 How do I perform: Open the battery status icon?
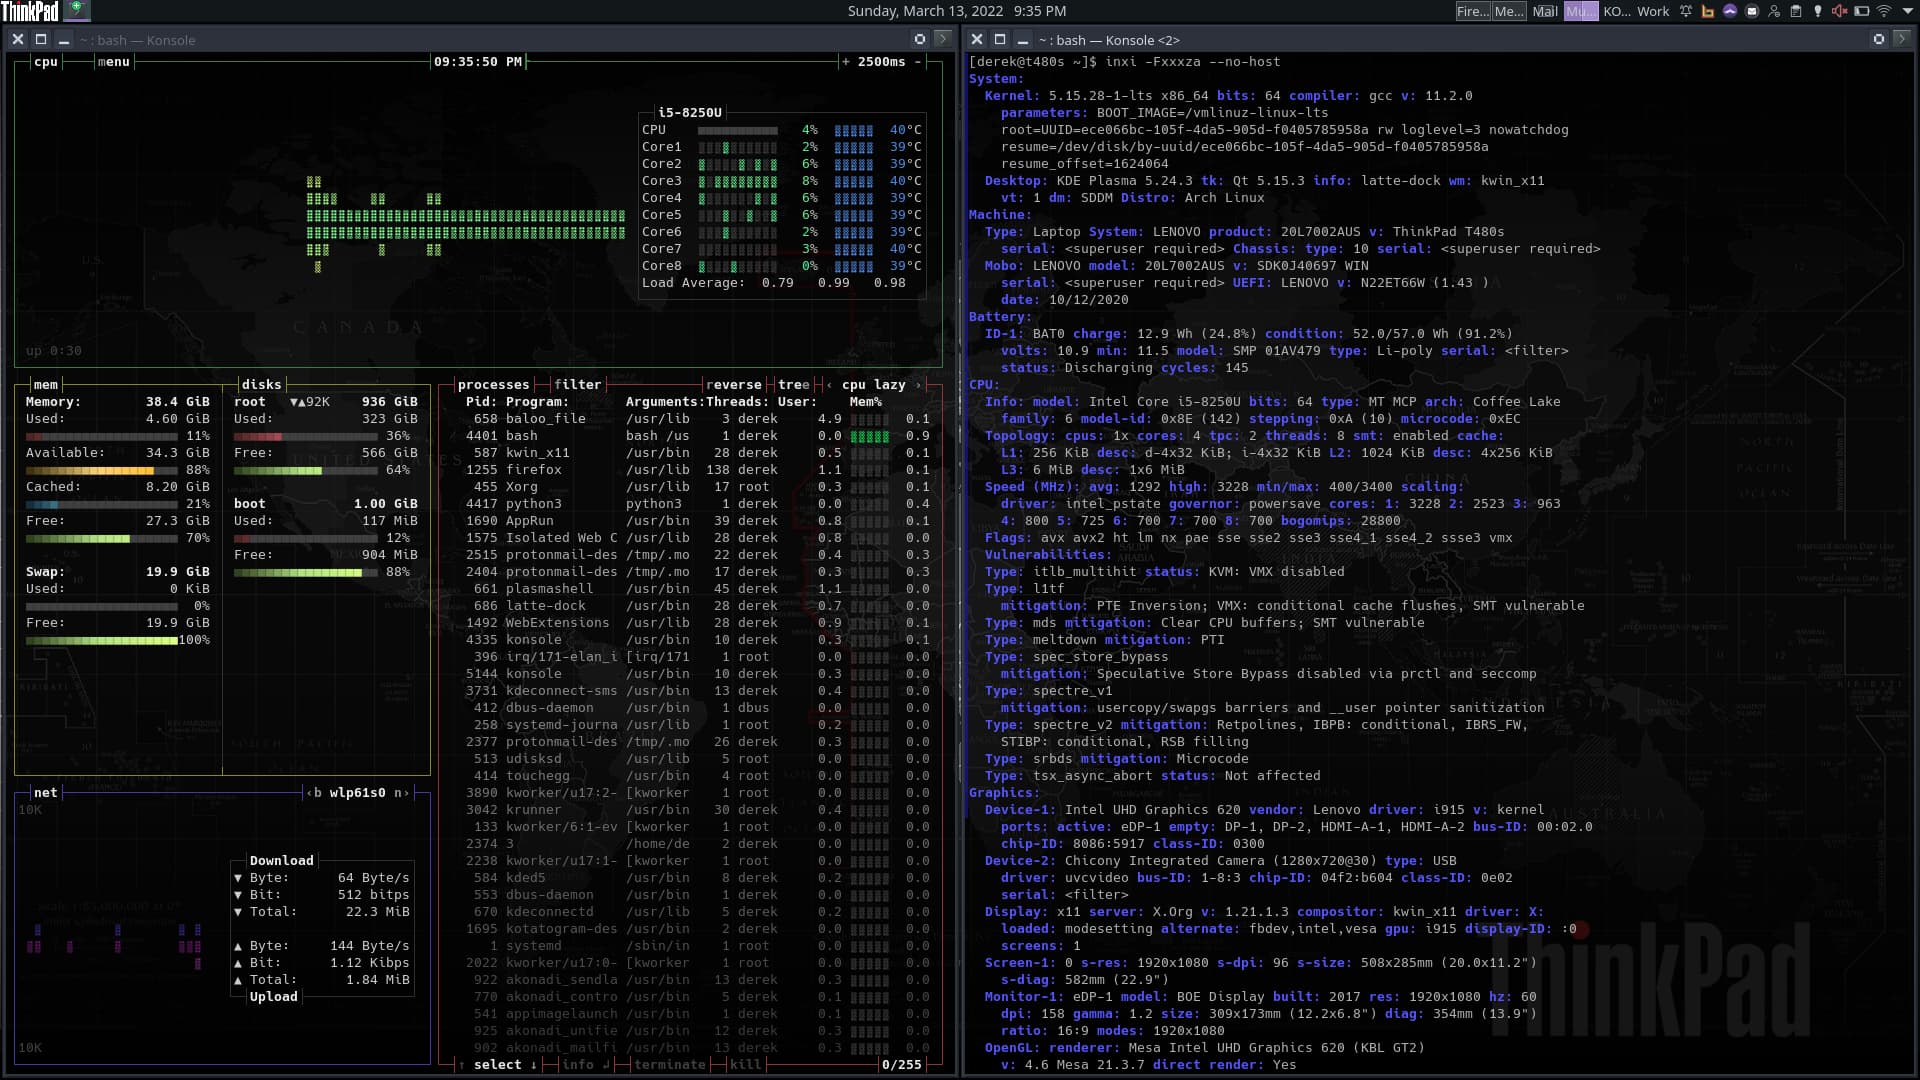pyautogui.click(x=1861, y=11)
